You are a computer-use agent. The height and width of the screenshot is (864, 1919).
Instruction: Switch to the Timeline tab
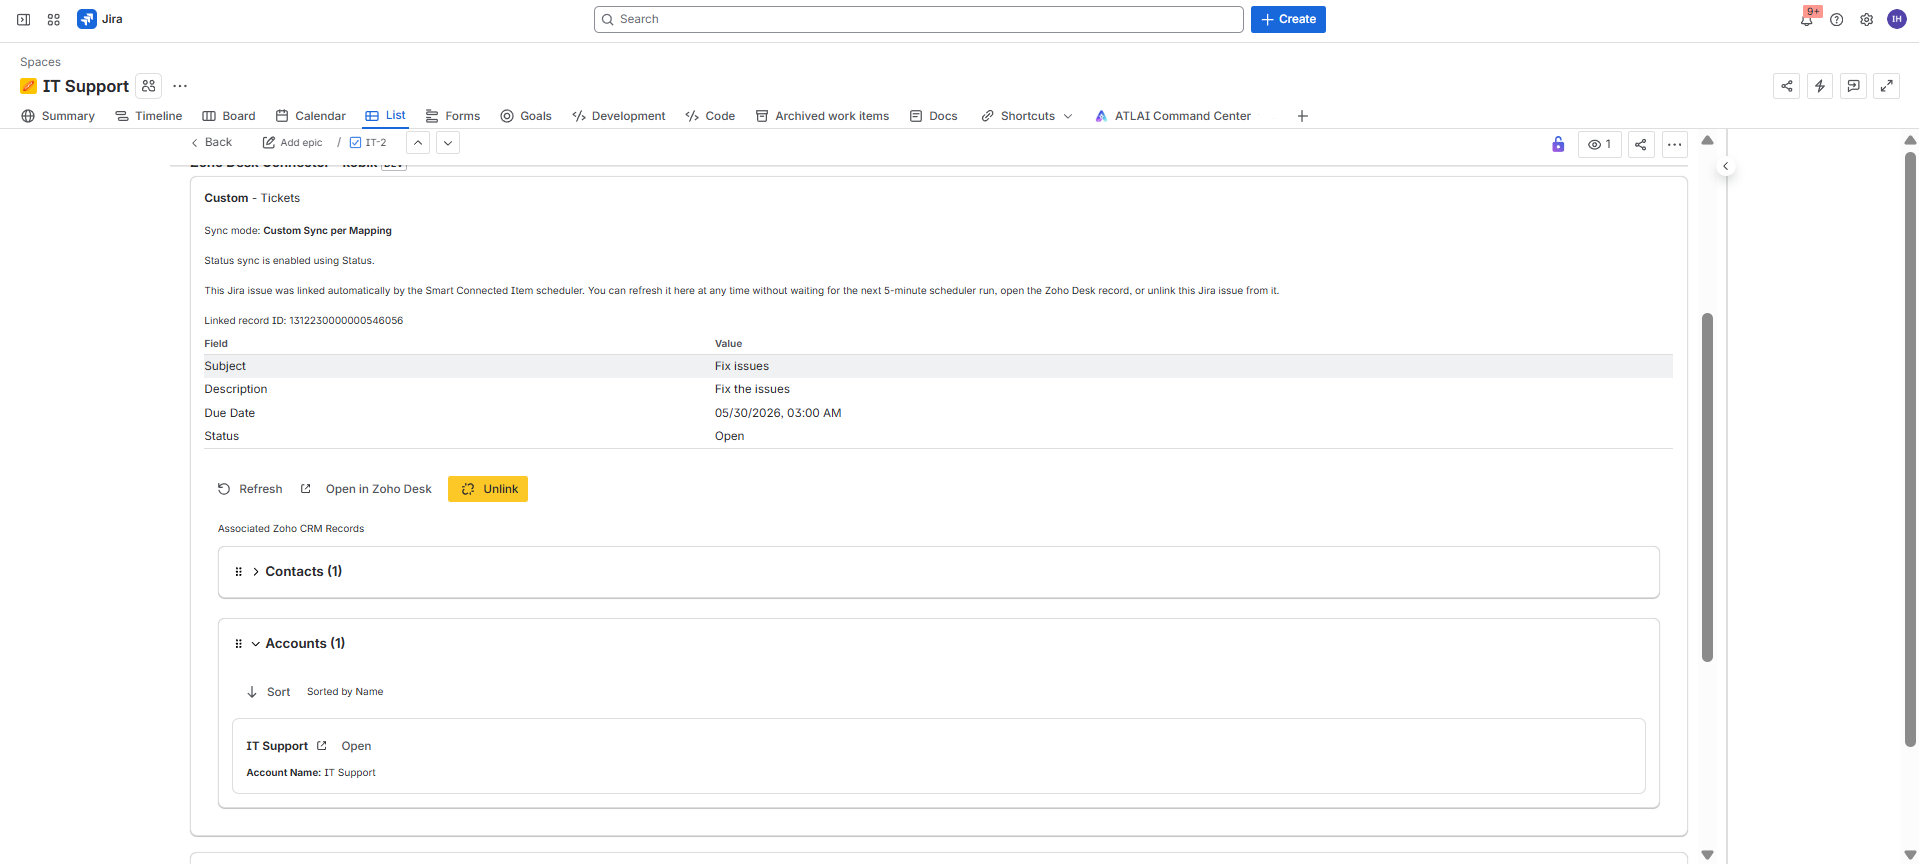point(148,116)
